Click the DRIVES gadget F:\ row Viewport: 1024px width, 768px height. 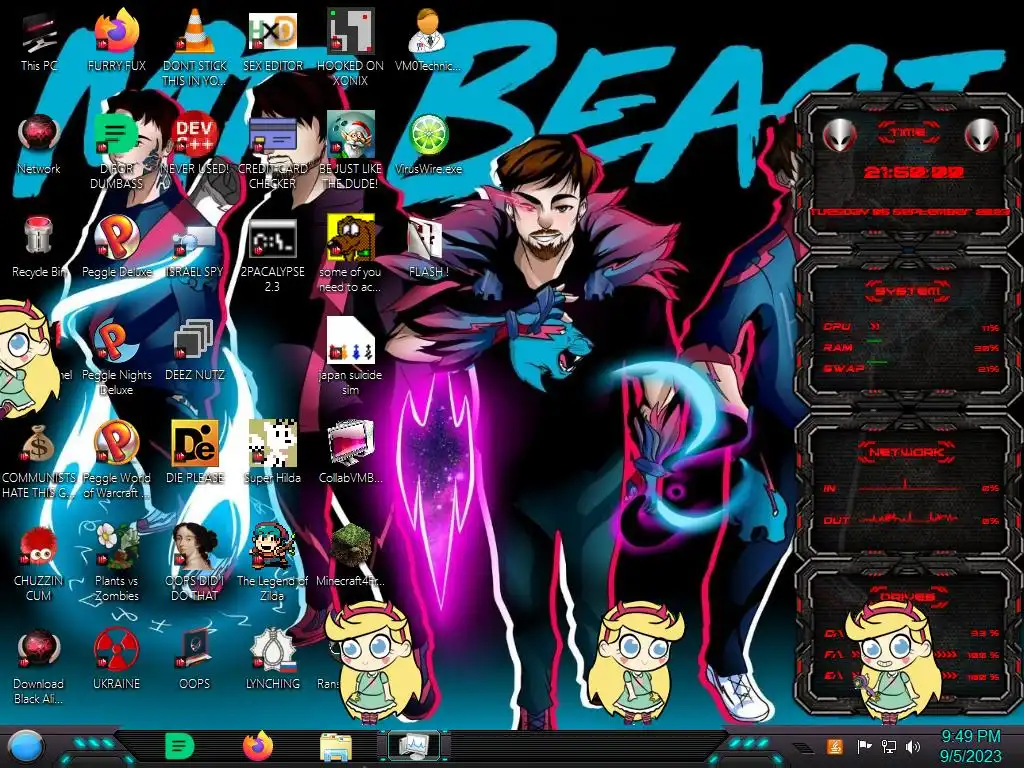point(910,654)
